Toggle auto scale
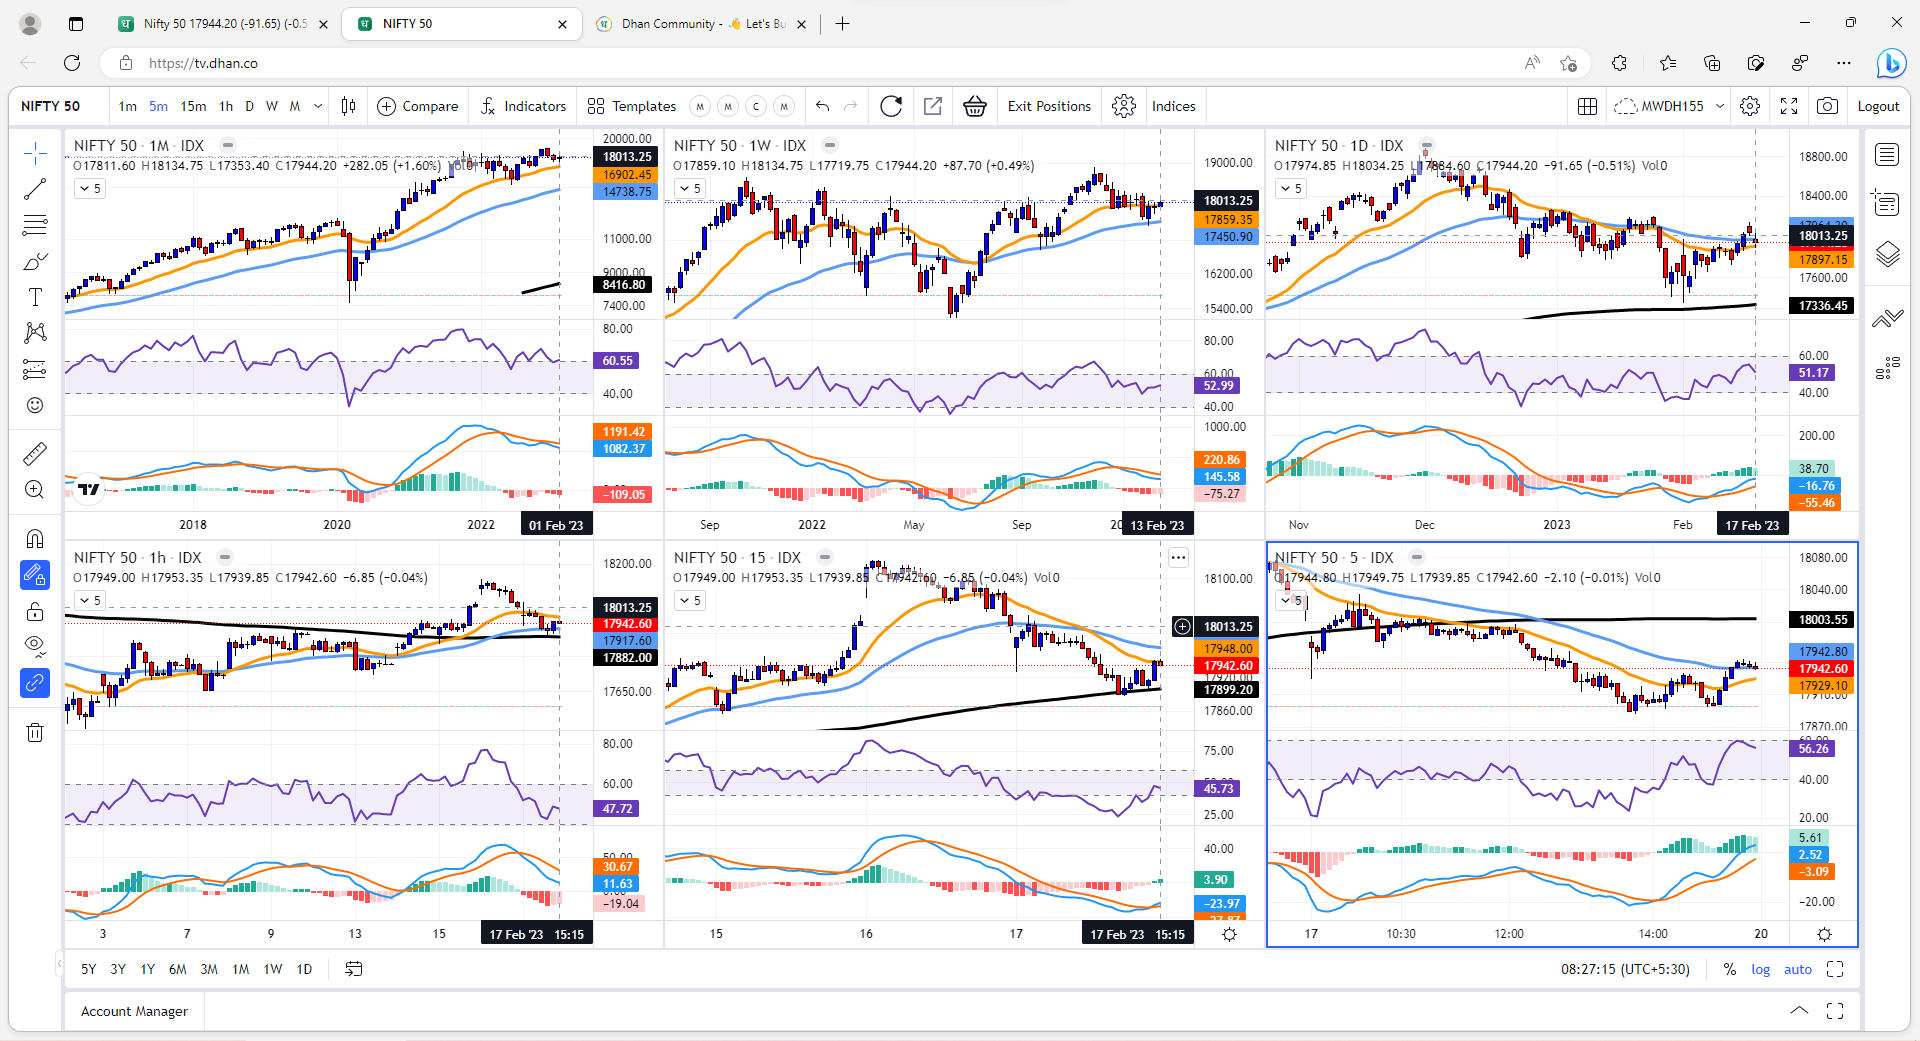The width and height of the screenshot is (1920, 1041). (1797, 969)
